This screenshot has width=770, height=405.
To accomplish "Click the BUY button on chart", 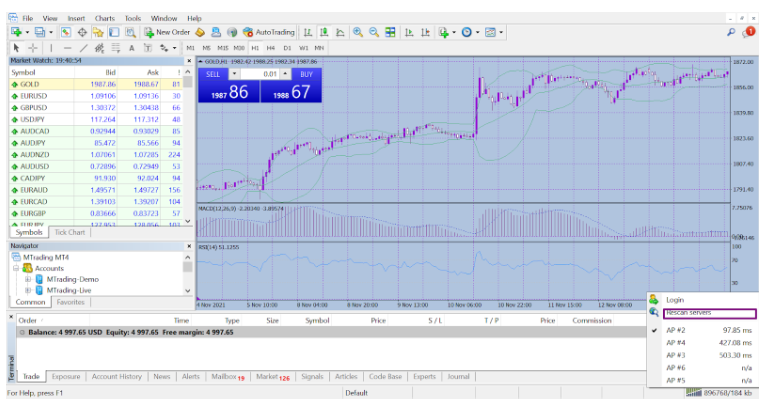I will 306,74.
